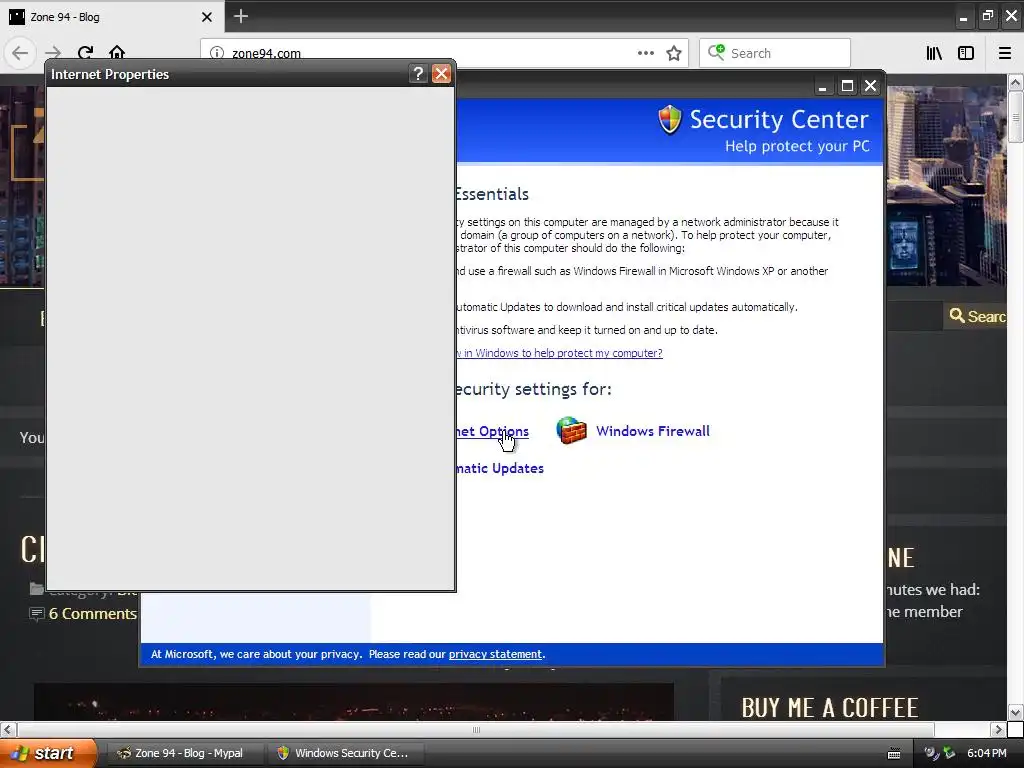Image resolution: width=1024 pixels, height=768 pixels.
Task: Open the privacy statement link
Action: pyautogui.click(x=495, y=654)
